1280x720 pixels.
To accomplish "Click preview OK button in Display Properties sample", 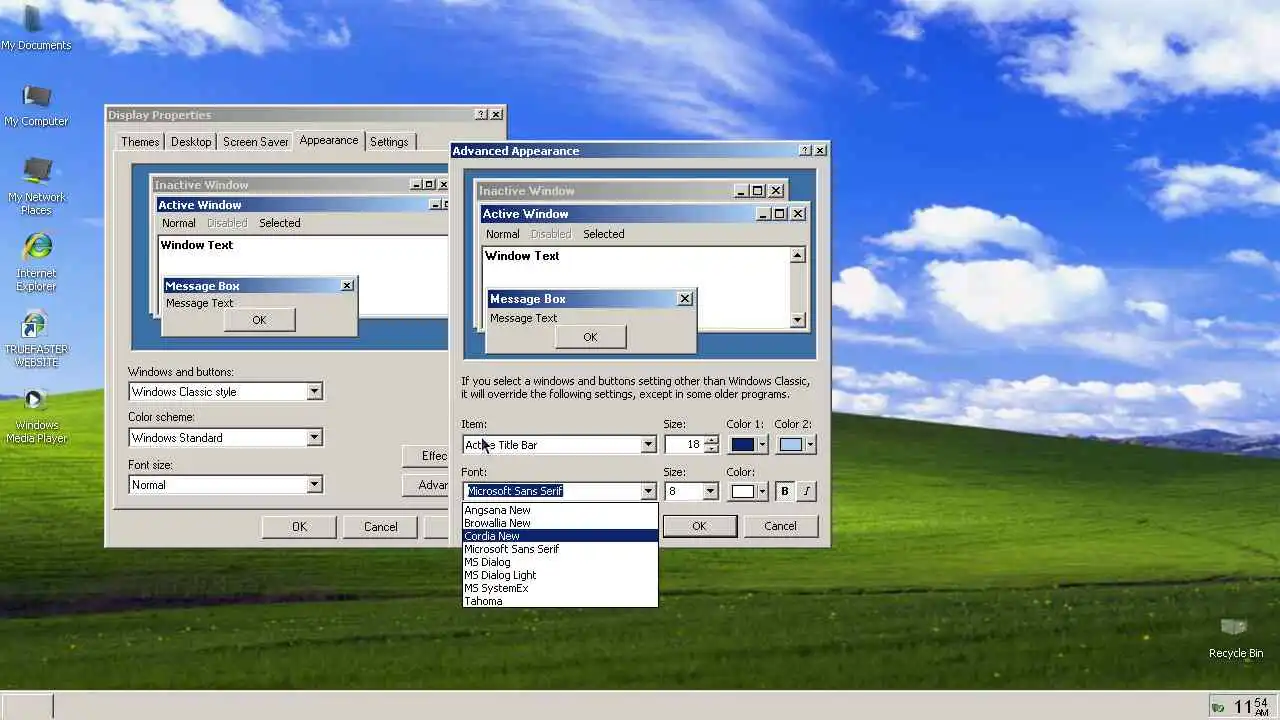I will [259, 320].
